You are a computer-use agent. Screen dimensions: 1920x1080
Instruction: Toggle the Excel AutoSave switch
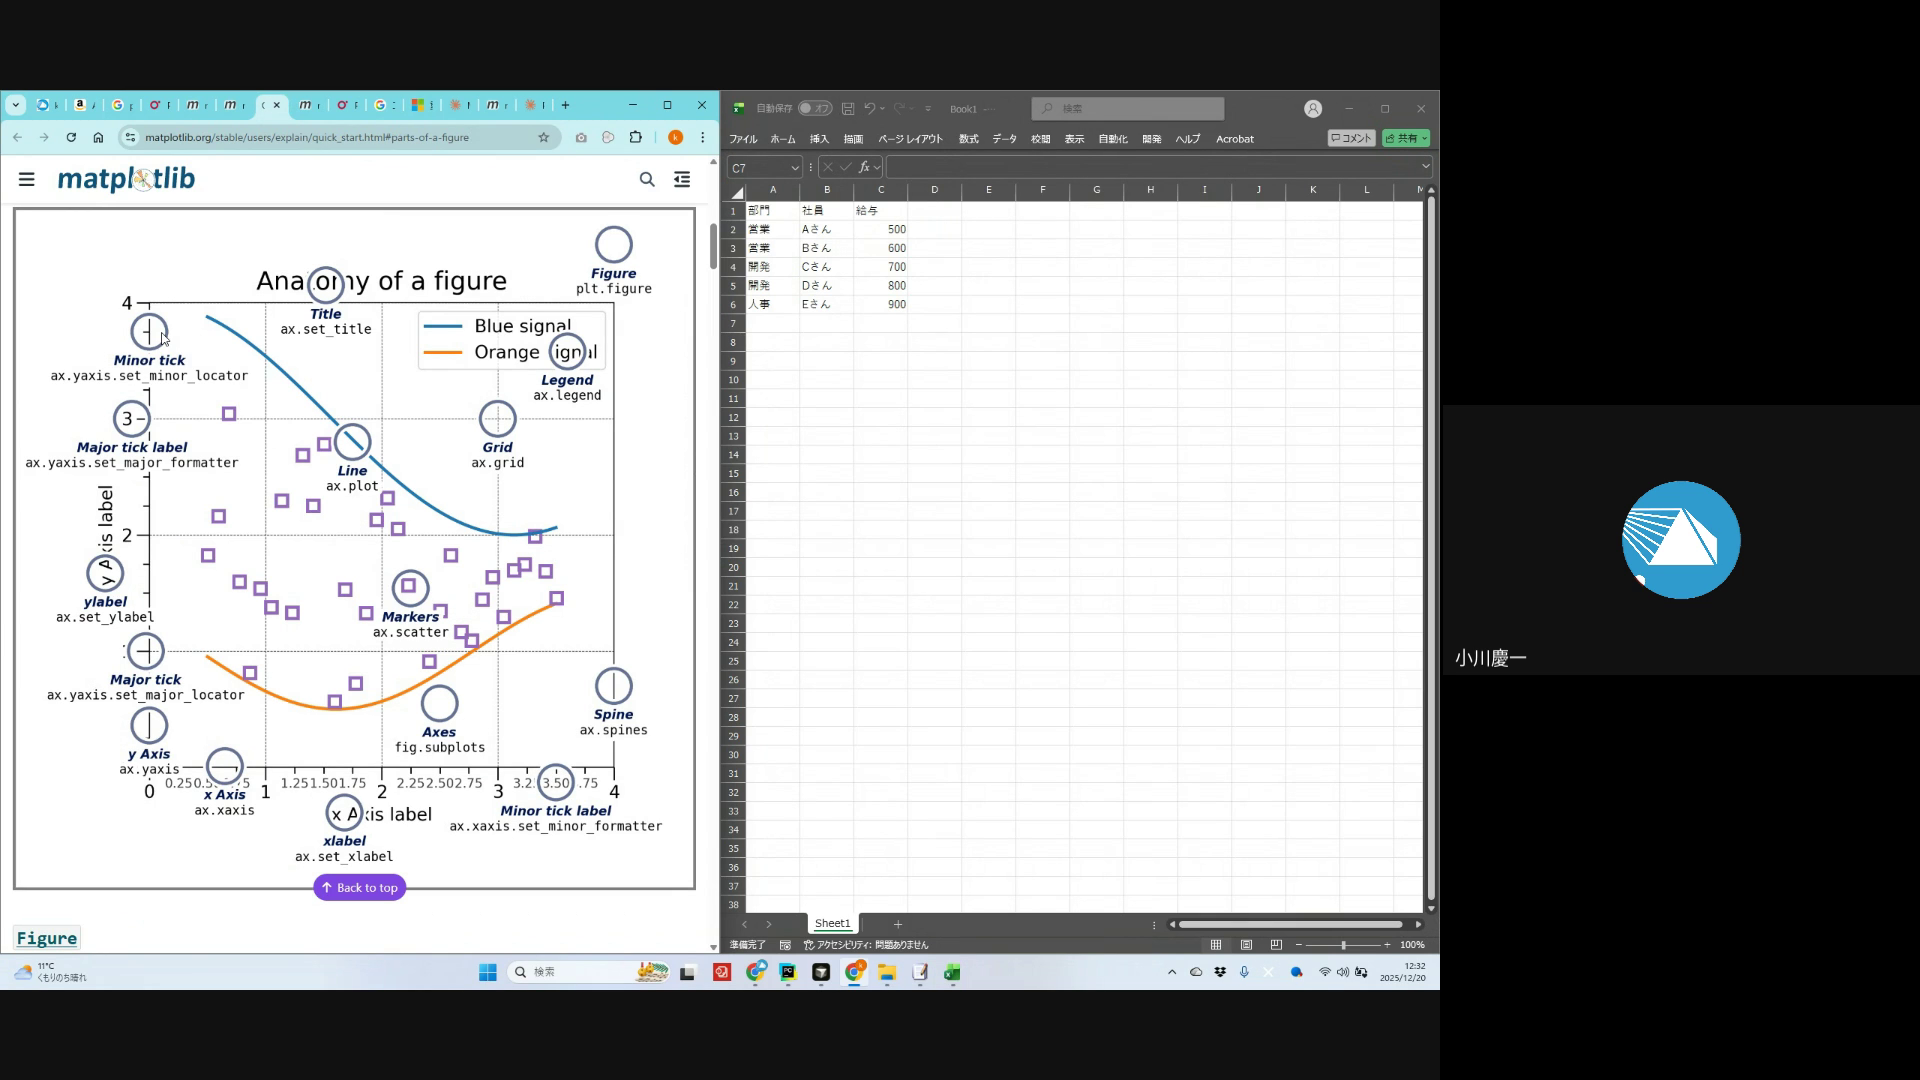[815, 108]
